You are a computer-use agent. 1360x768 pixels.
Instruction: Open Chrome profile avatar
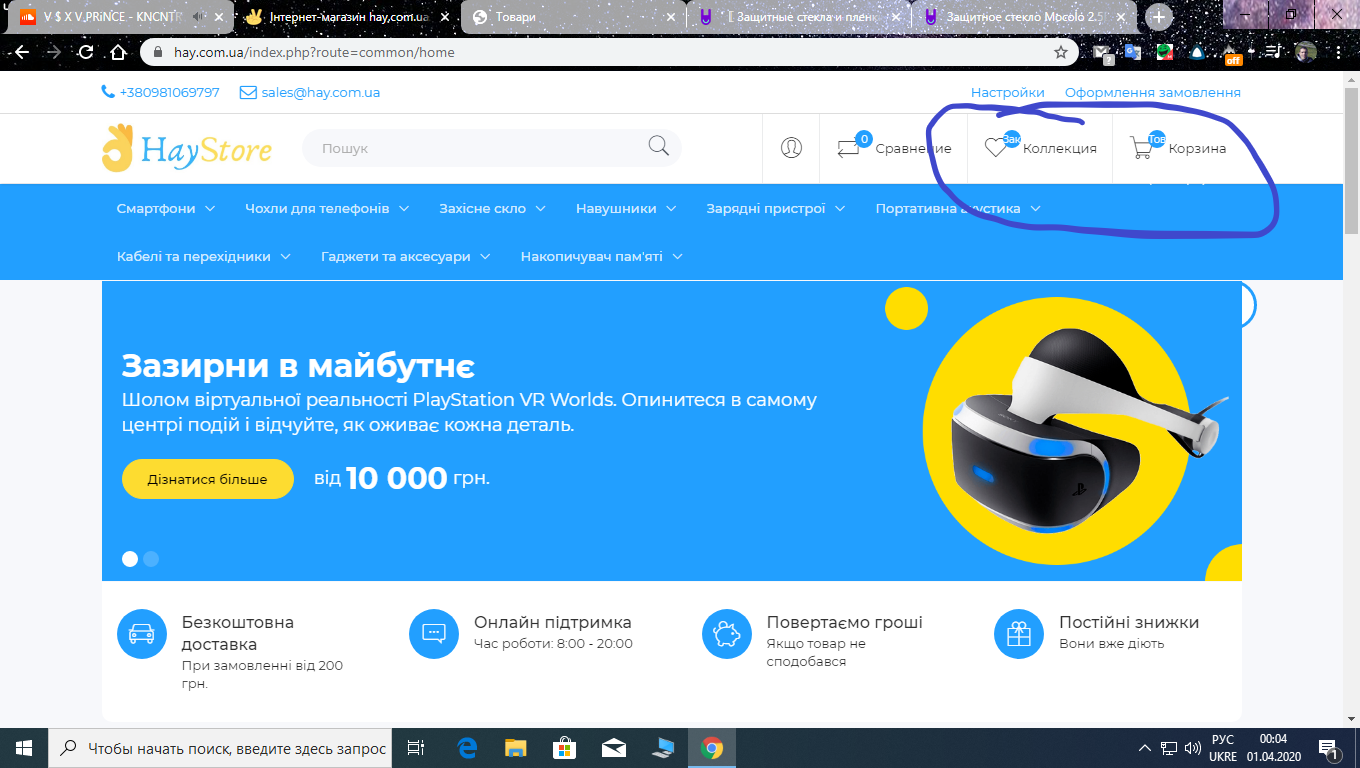click(x=1305, y=52)
